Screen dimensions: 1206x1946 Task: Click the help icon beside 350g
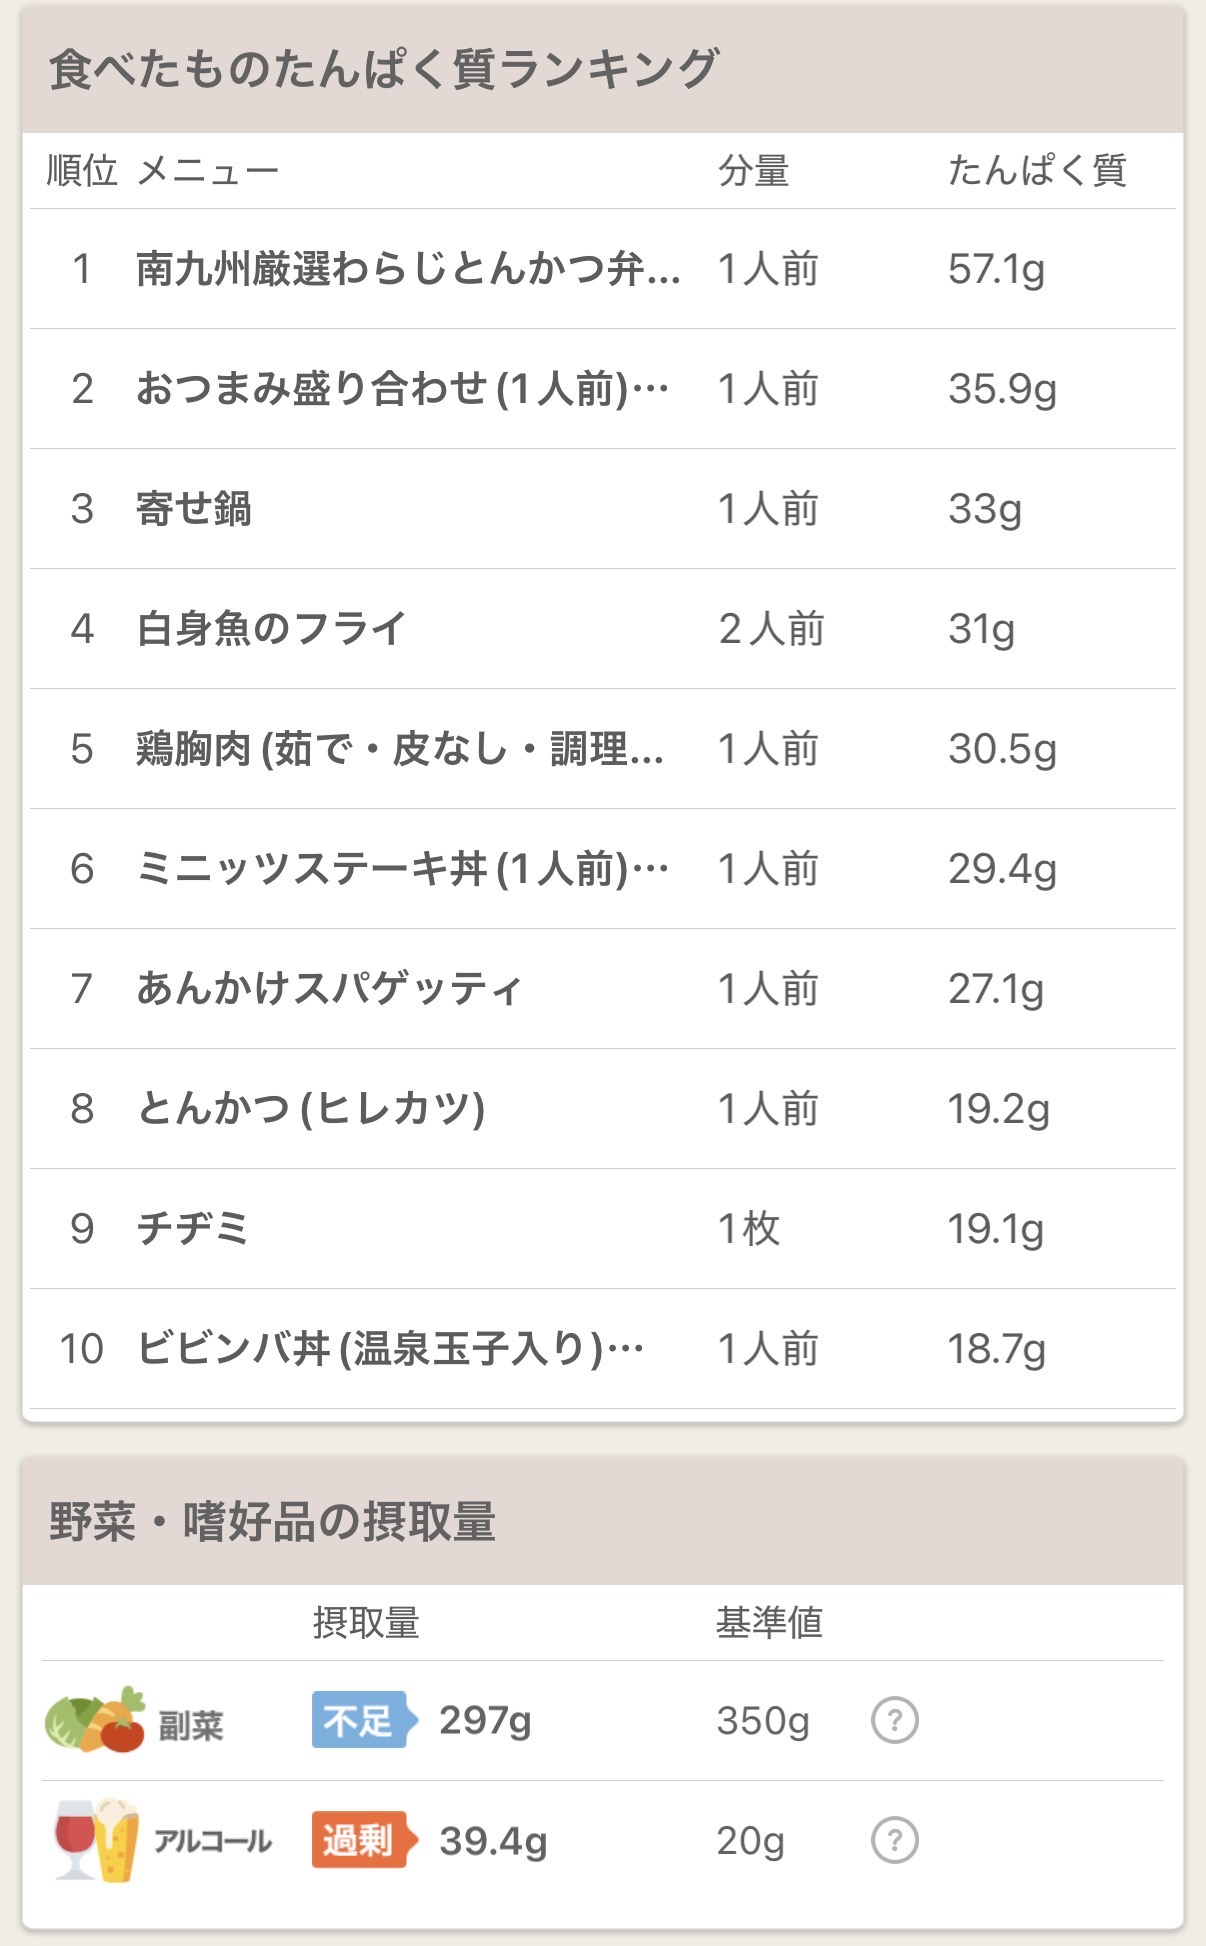coord(894,1720)
